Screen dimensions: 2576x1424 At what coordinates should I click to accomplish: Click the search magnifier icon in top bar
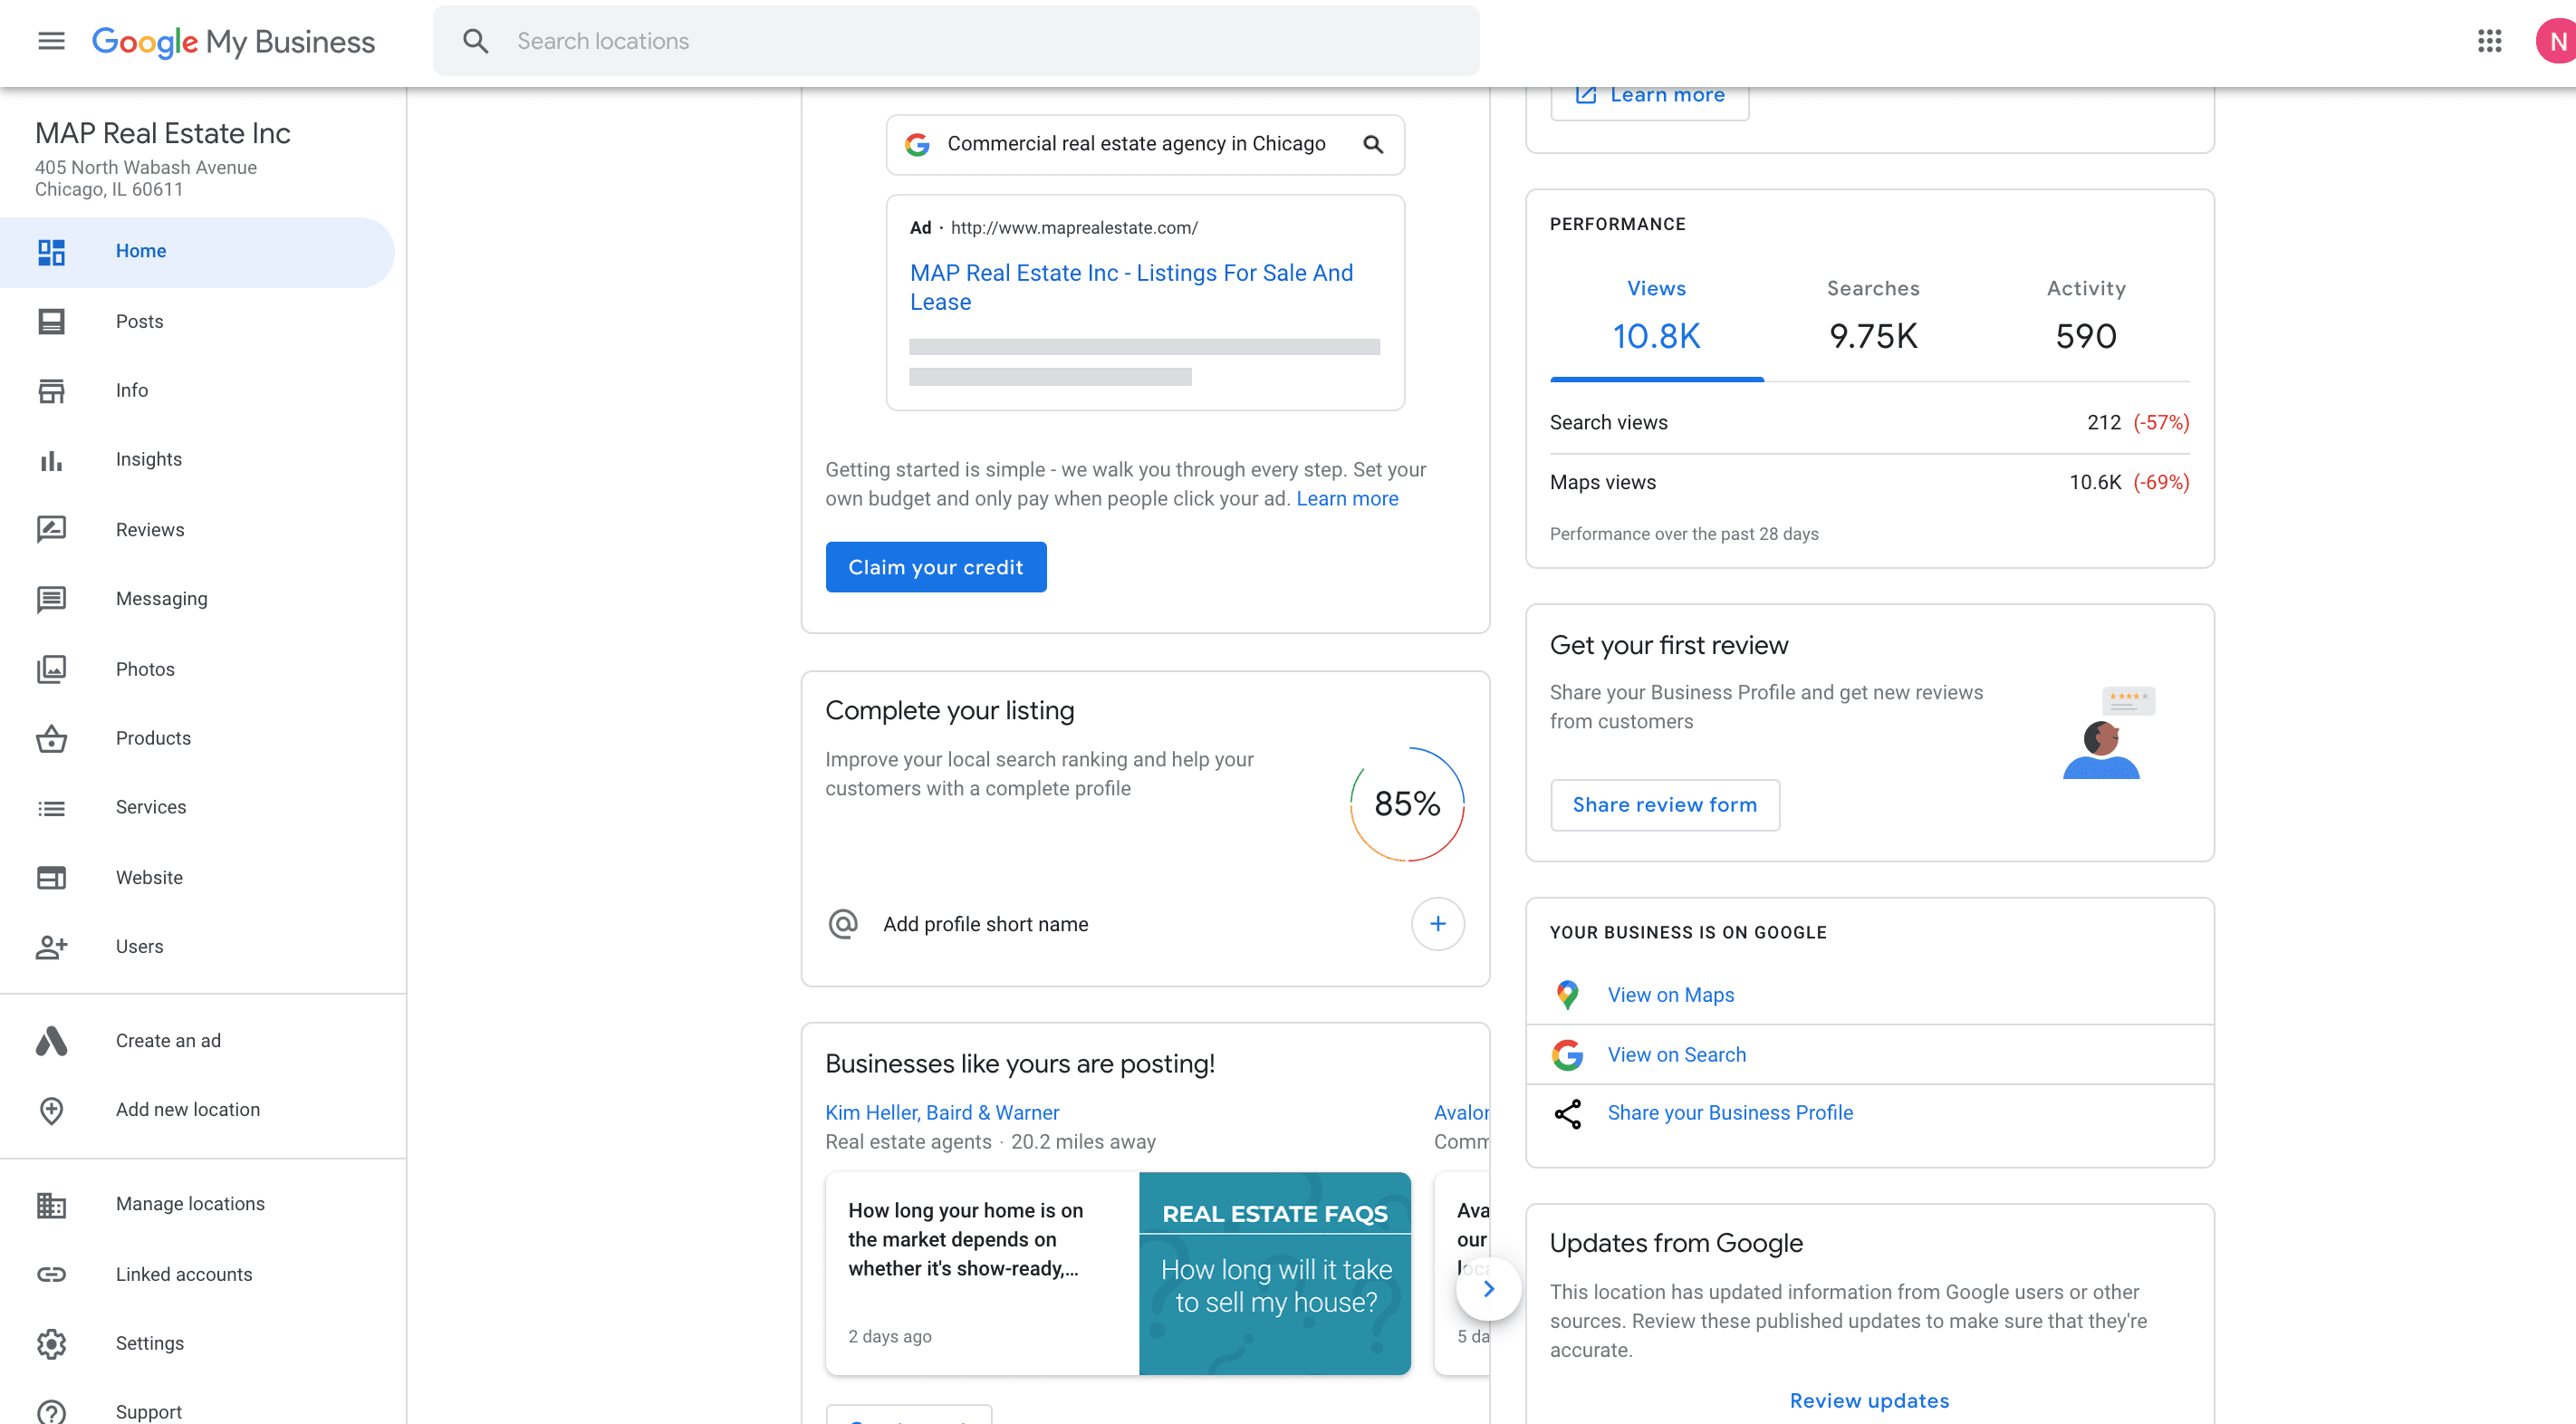coord(475,41)
